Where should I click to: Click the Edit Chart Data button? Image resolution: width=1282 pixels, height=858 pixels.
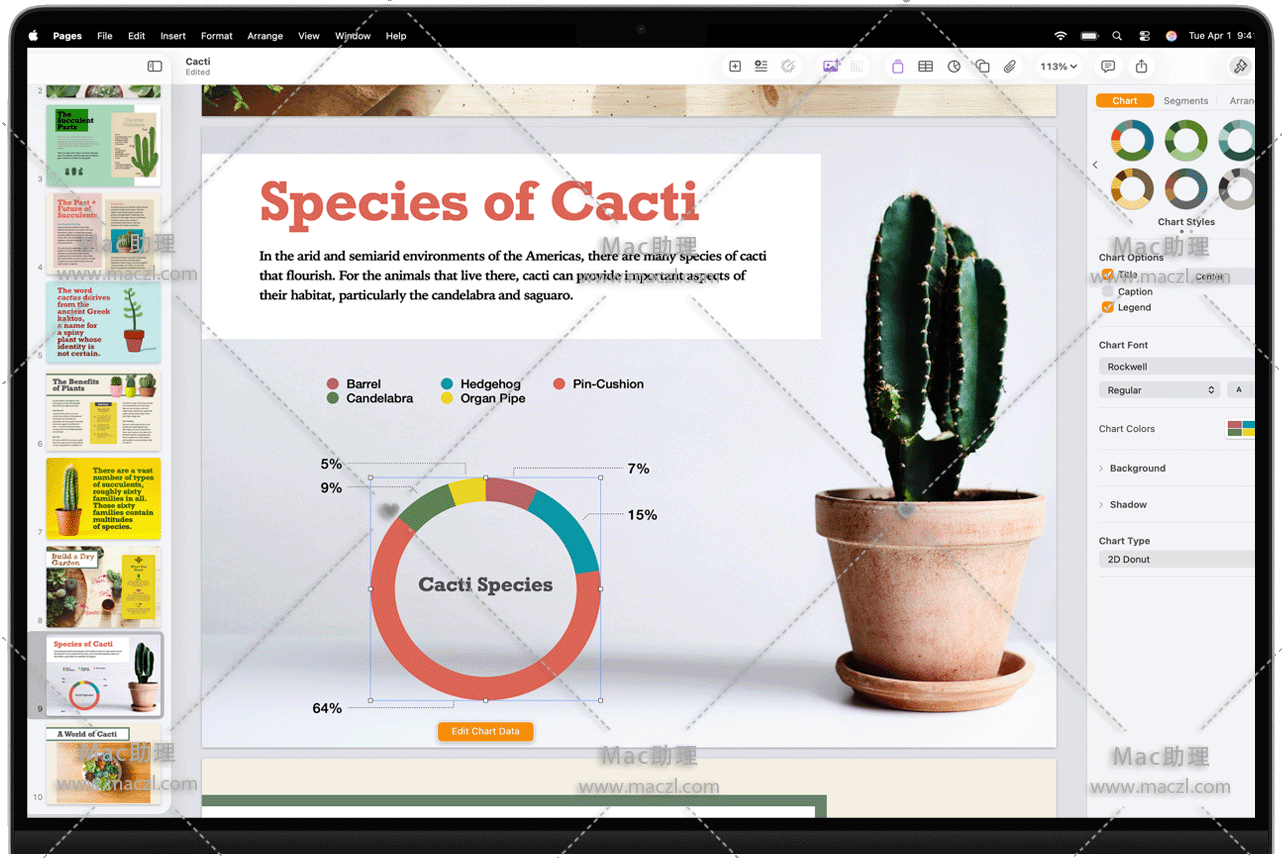(x=485, y=731)
